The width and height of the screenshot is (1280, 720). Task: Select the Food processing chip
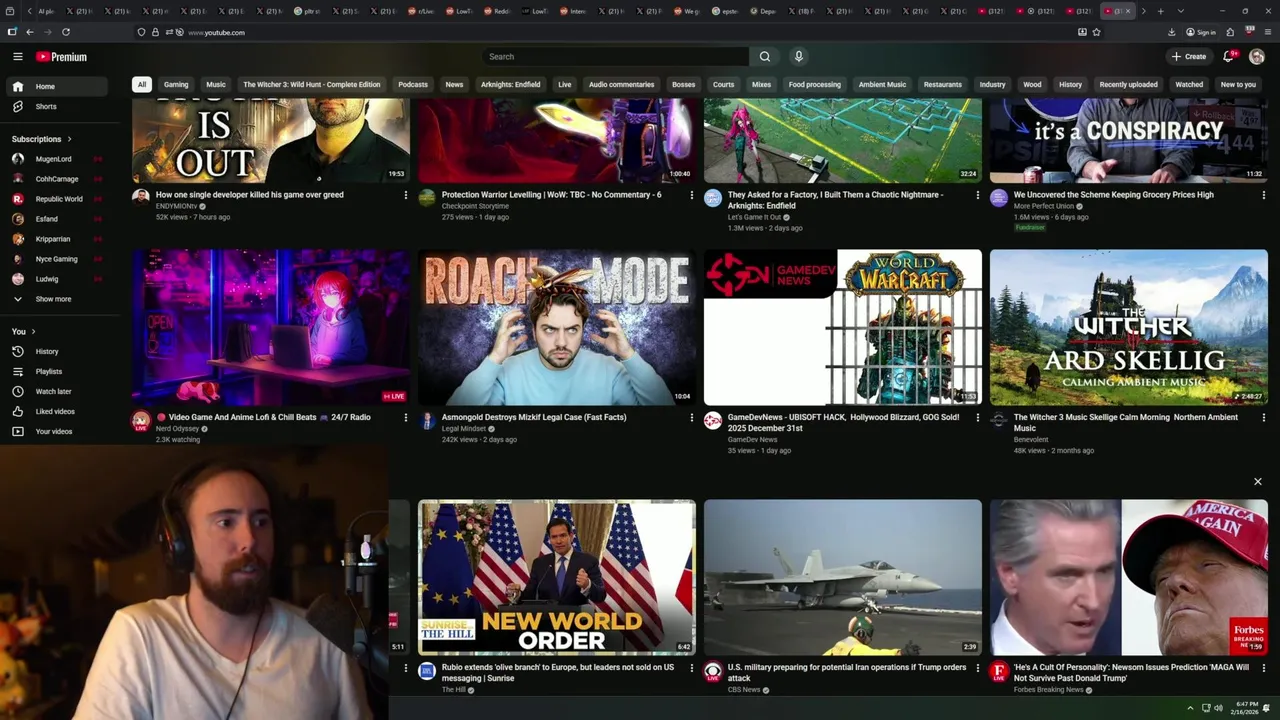point(815,85)
